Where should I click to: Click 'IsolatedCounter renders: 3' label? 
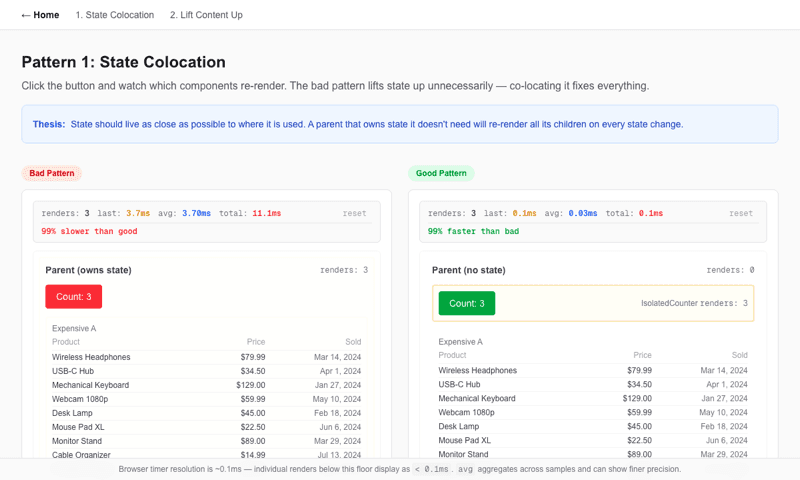click(x=694, y=303)
